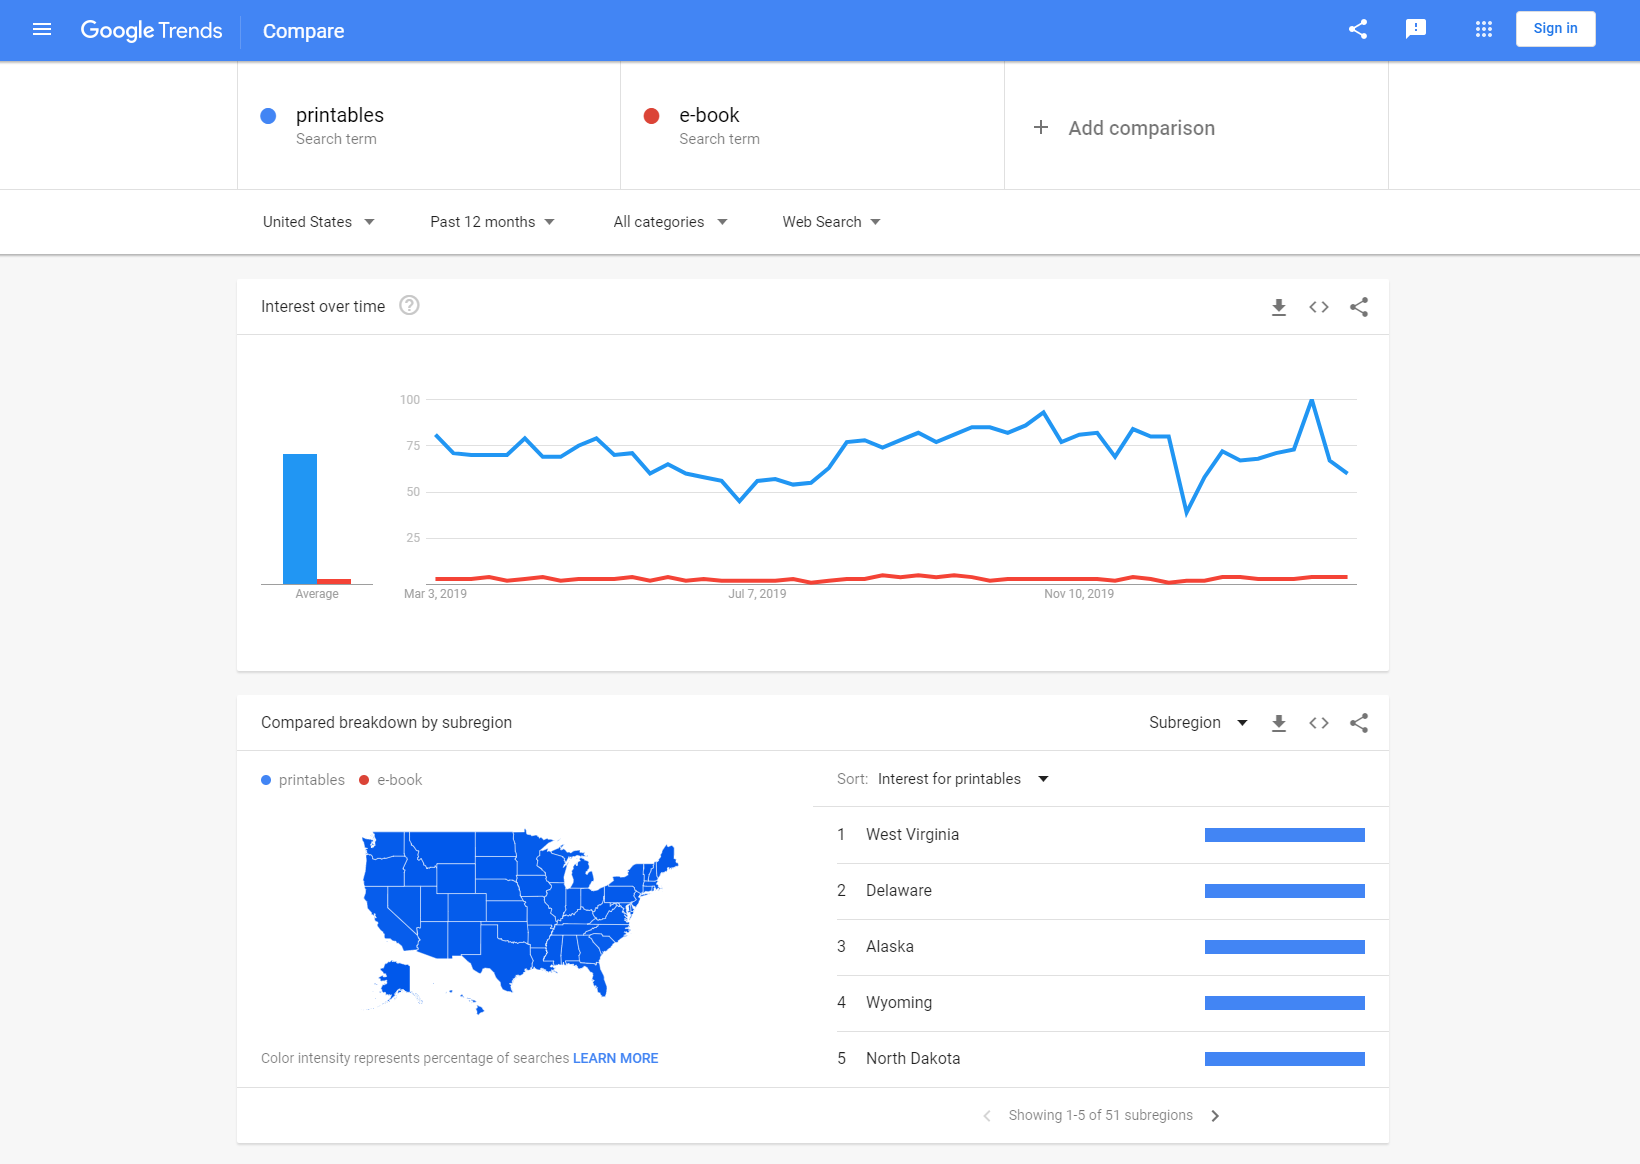Share the Interest over time chart
Image resolution: width=1640 pixels, height=1164 pixels.
coord(1358,307)
